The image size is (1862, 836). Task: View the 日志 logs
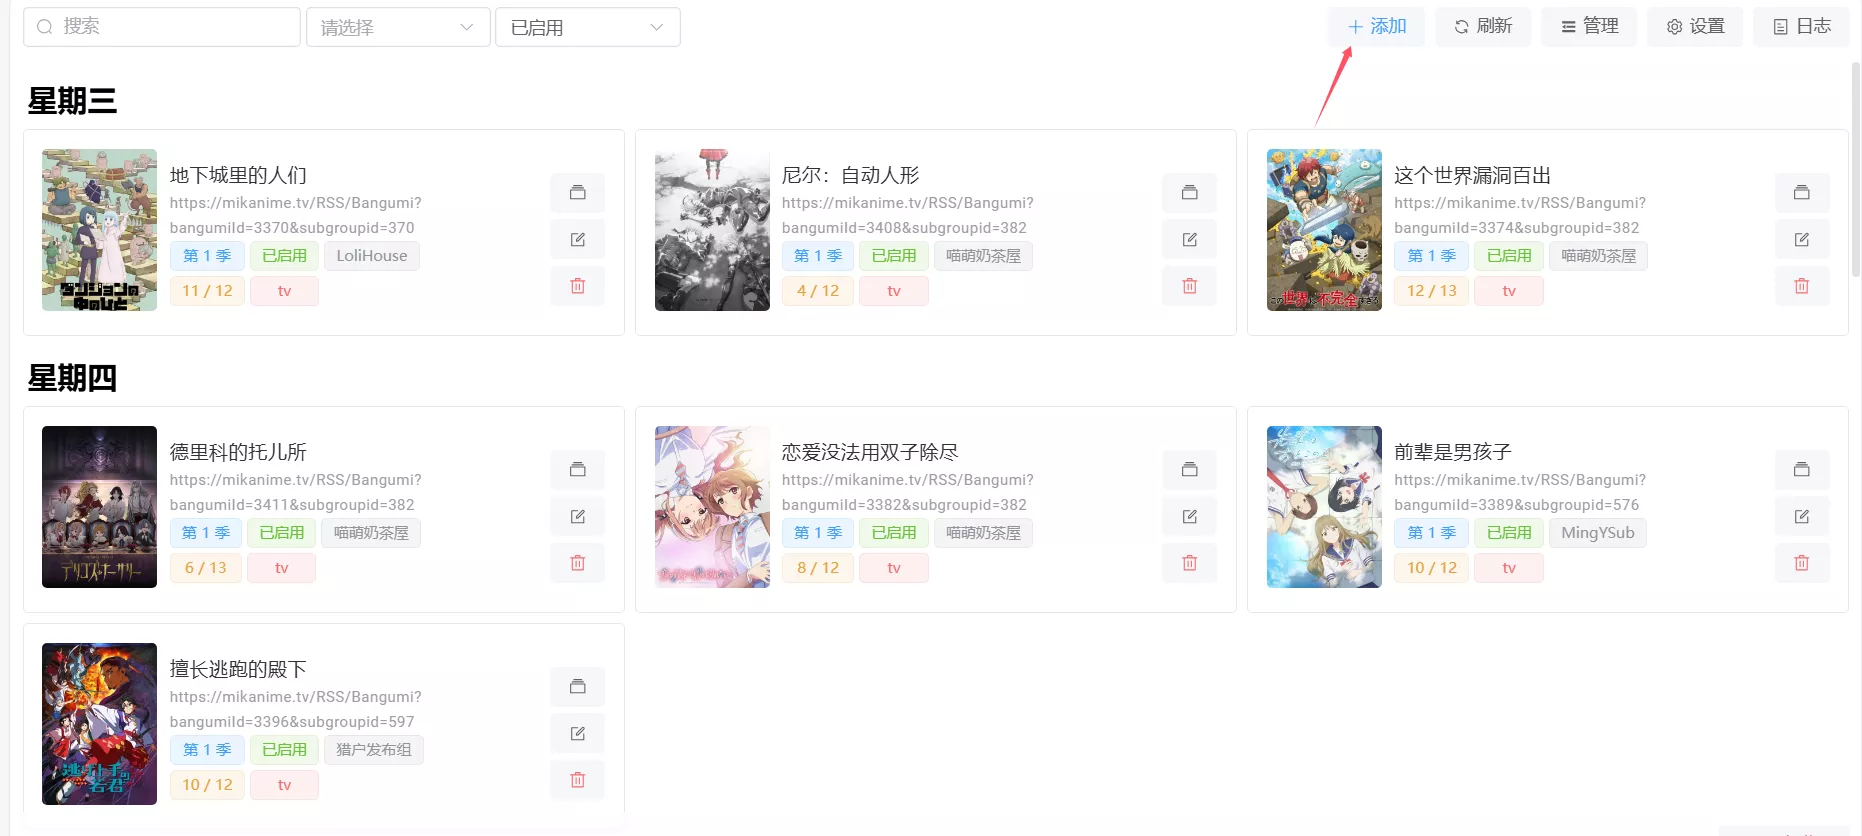coord(1801,26)
